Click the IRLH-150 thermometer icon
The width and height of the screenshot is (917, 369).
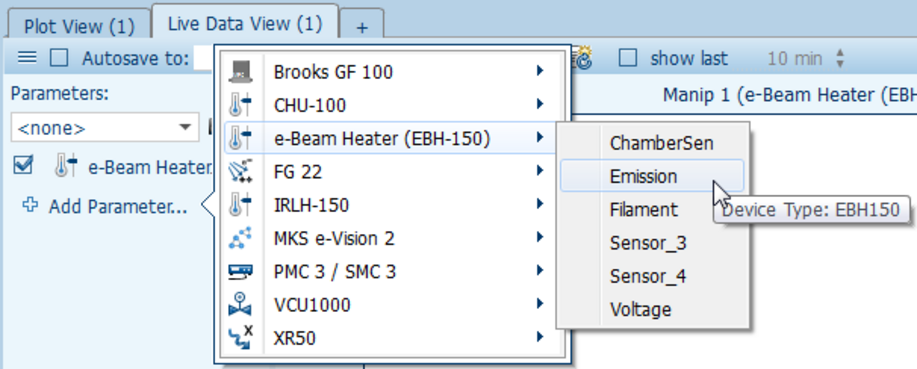tap(240, 205)
